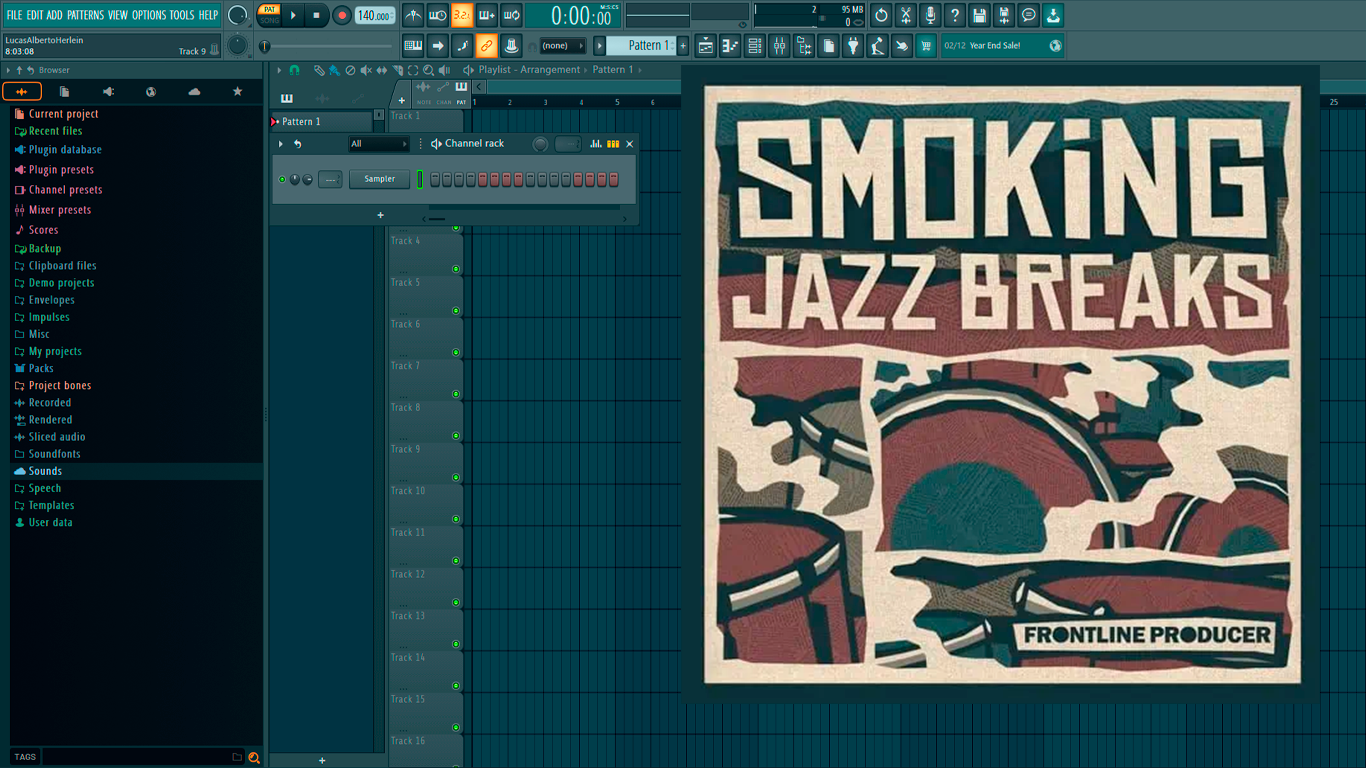Click the undo history icon
1366x768 pixels.
point(881,16)
